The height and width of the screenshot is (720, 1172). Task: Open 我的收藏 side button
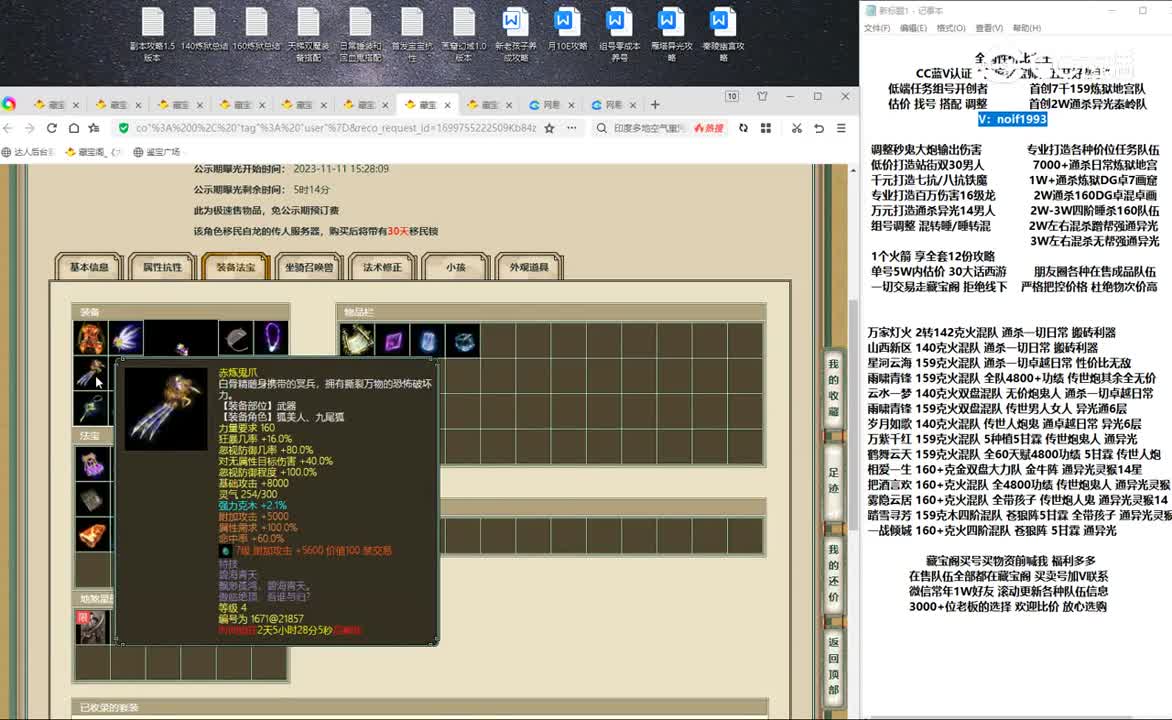pos(833,387)
